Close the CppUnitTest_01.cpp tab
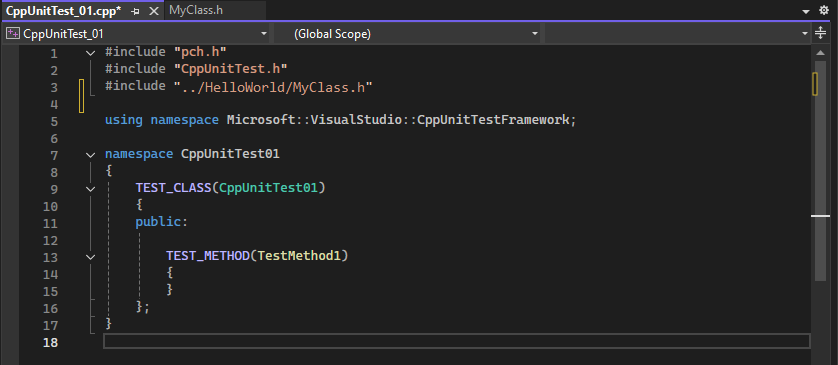The height and width of the screenshot is (365, 838). [154, 11]
